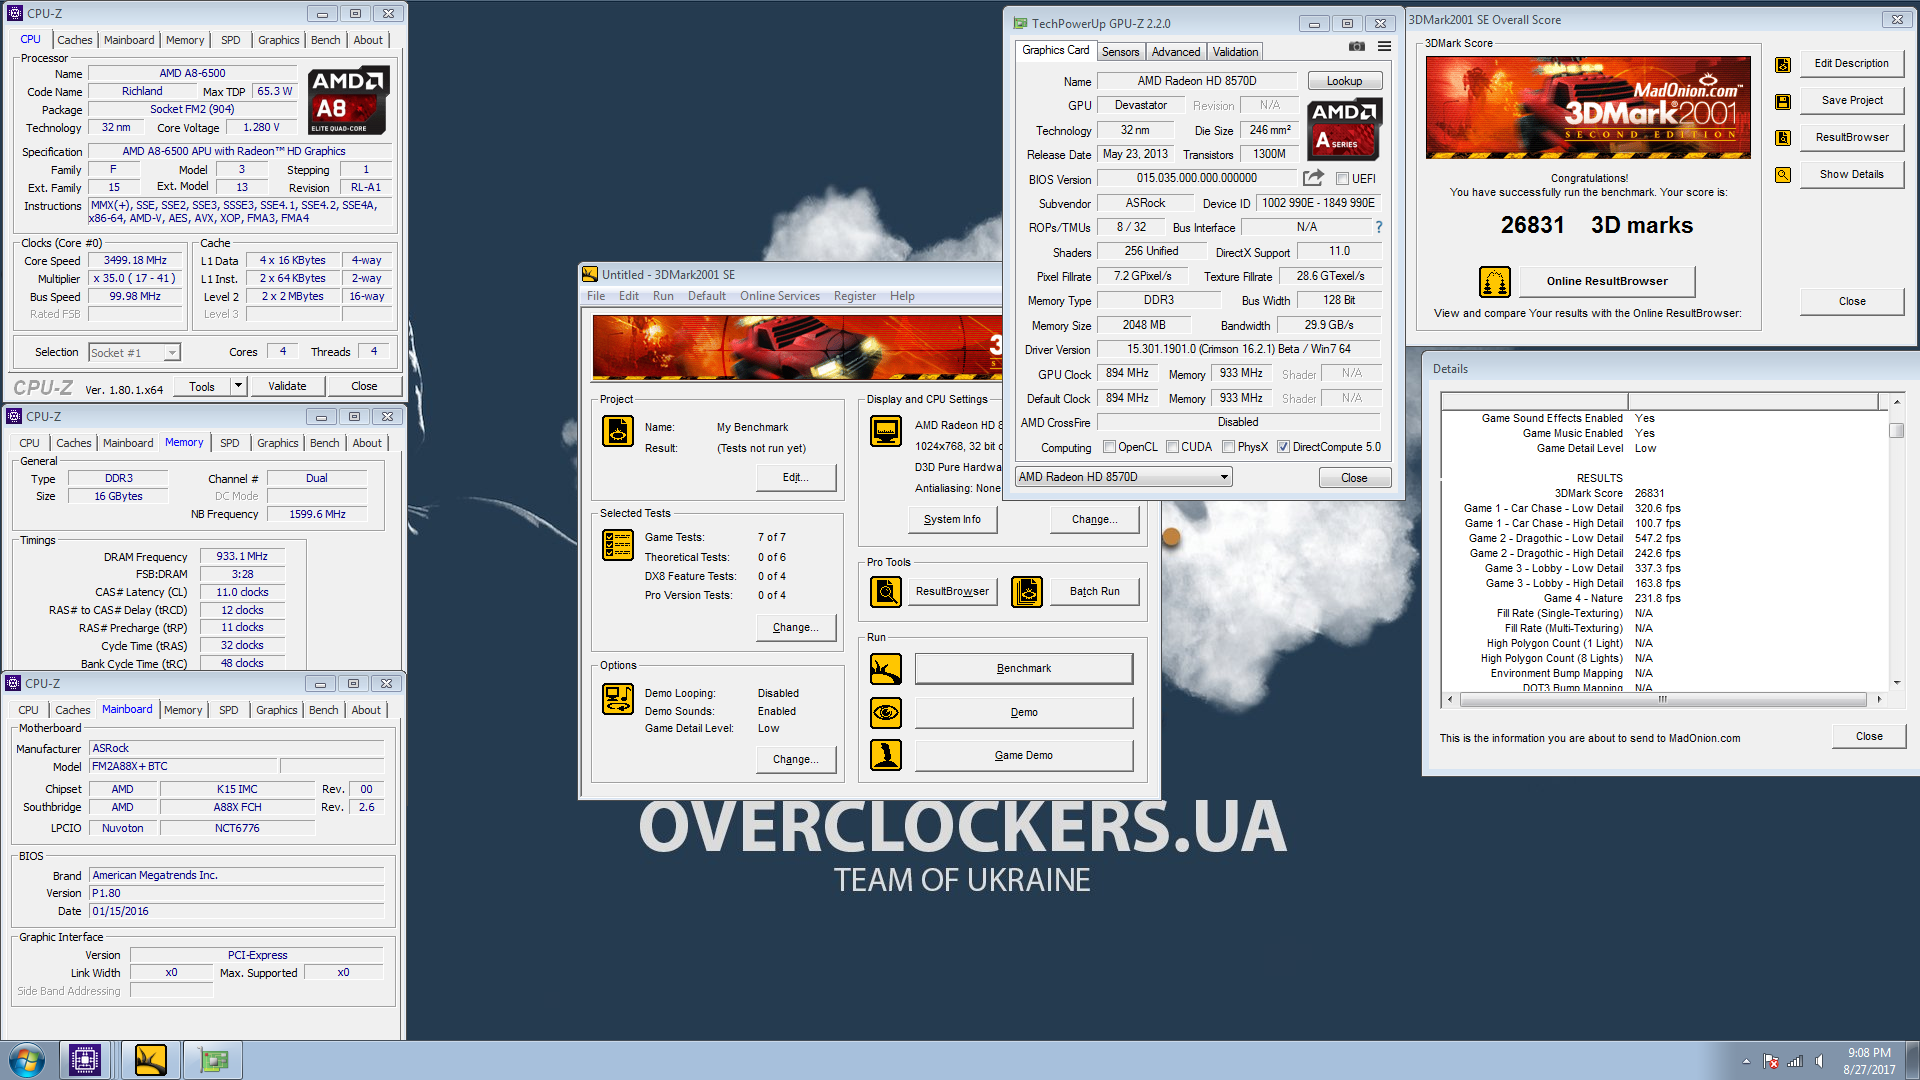
Task: Open the Register menu in 3DMark2001 SE
Action: pos(854,296)
